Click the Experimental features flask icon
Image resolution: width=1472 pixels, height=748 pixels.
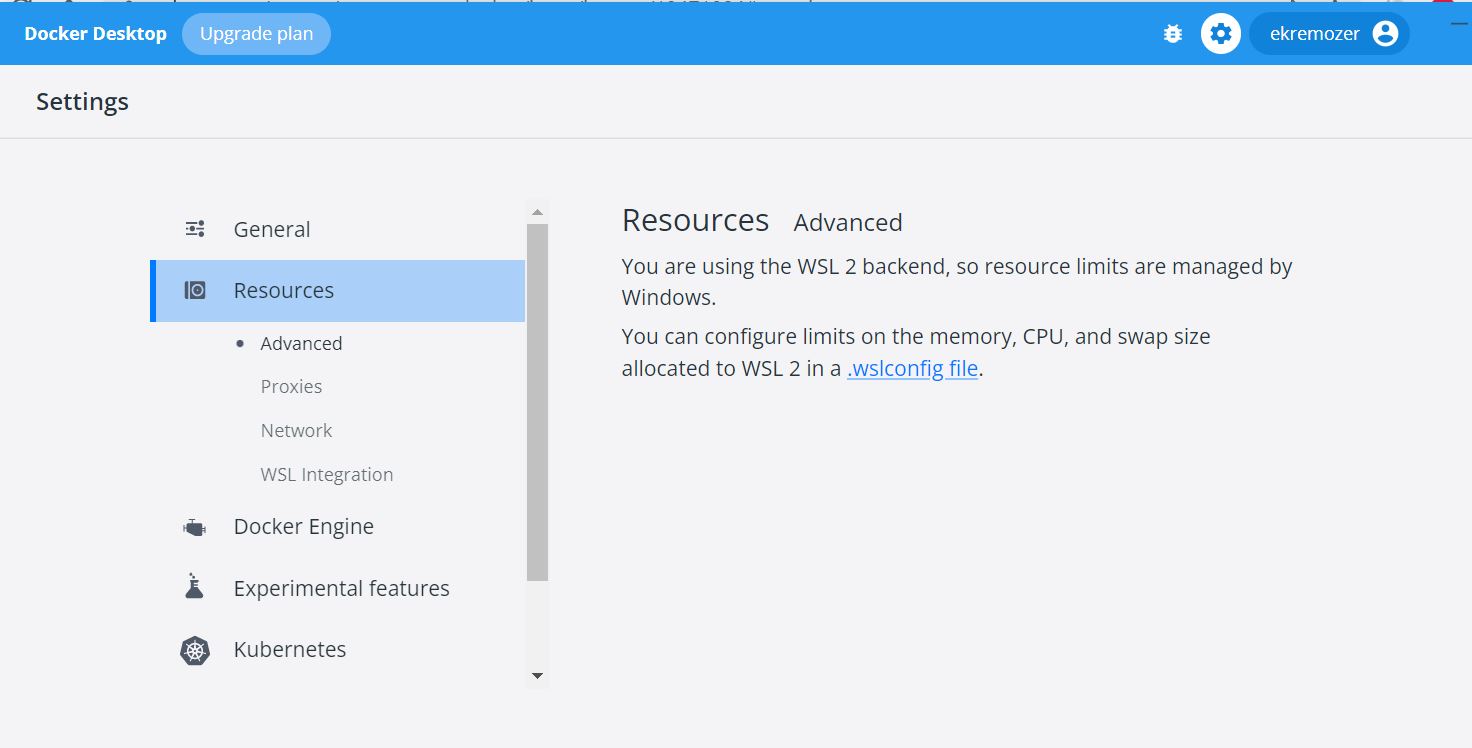click(195, 588)
